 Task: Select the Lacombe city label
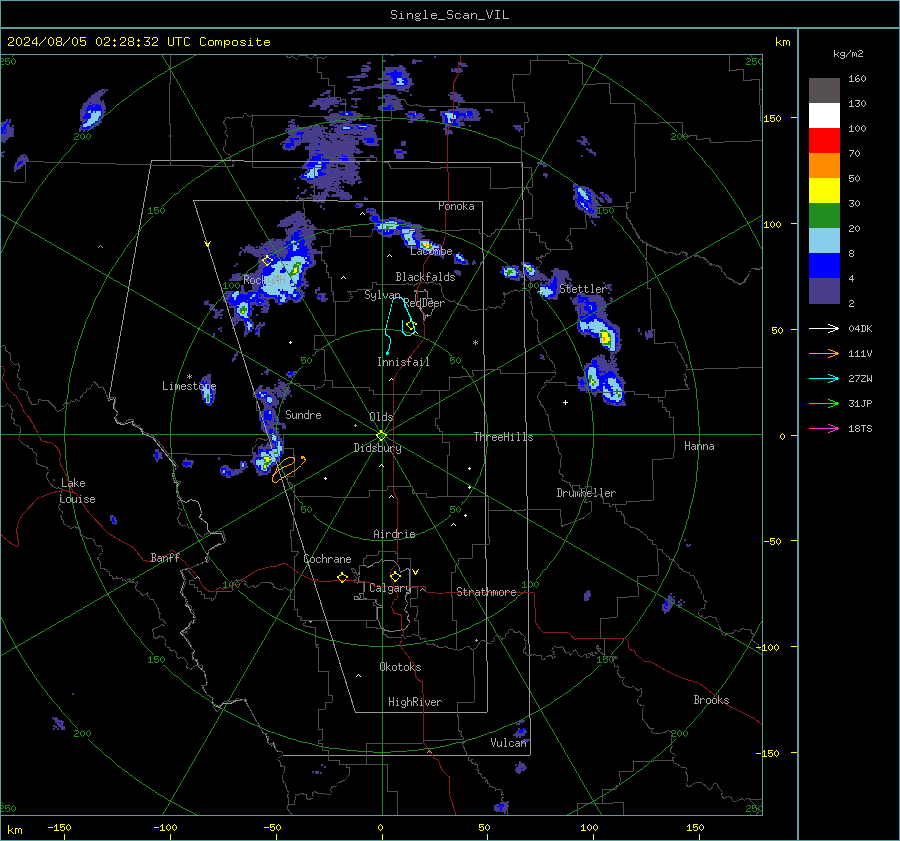[x=431, y=251]
